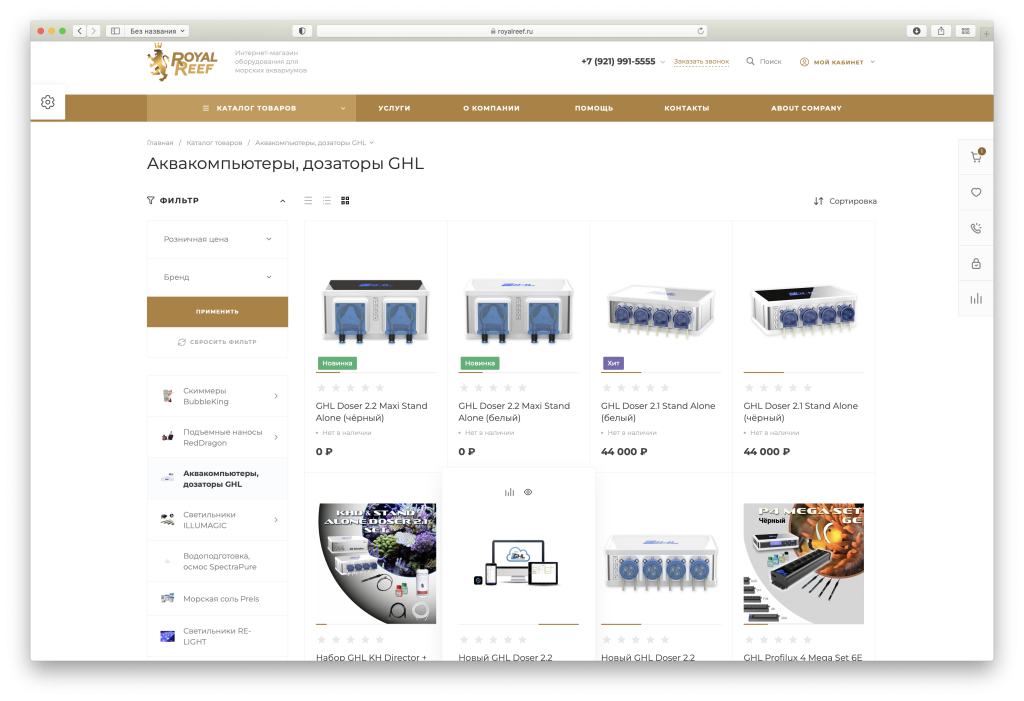Screen dimensions: 1024x701
Task: Collapse the ФИЛЬТР panel
Action: [x=283, y=201]
